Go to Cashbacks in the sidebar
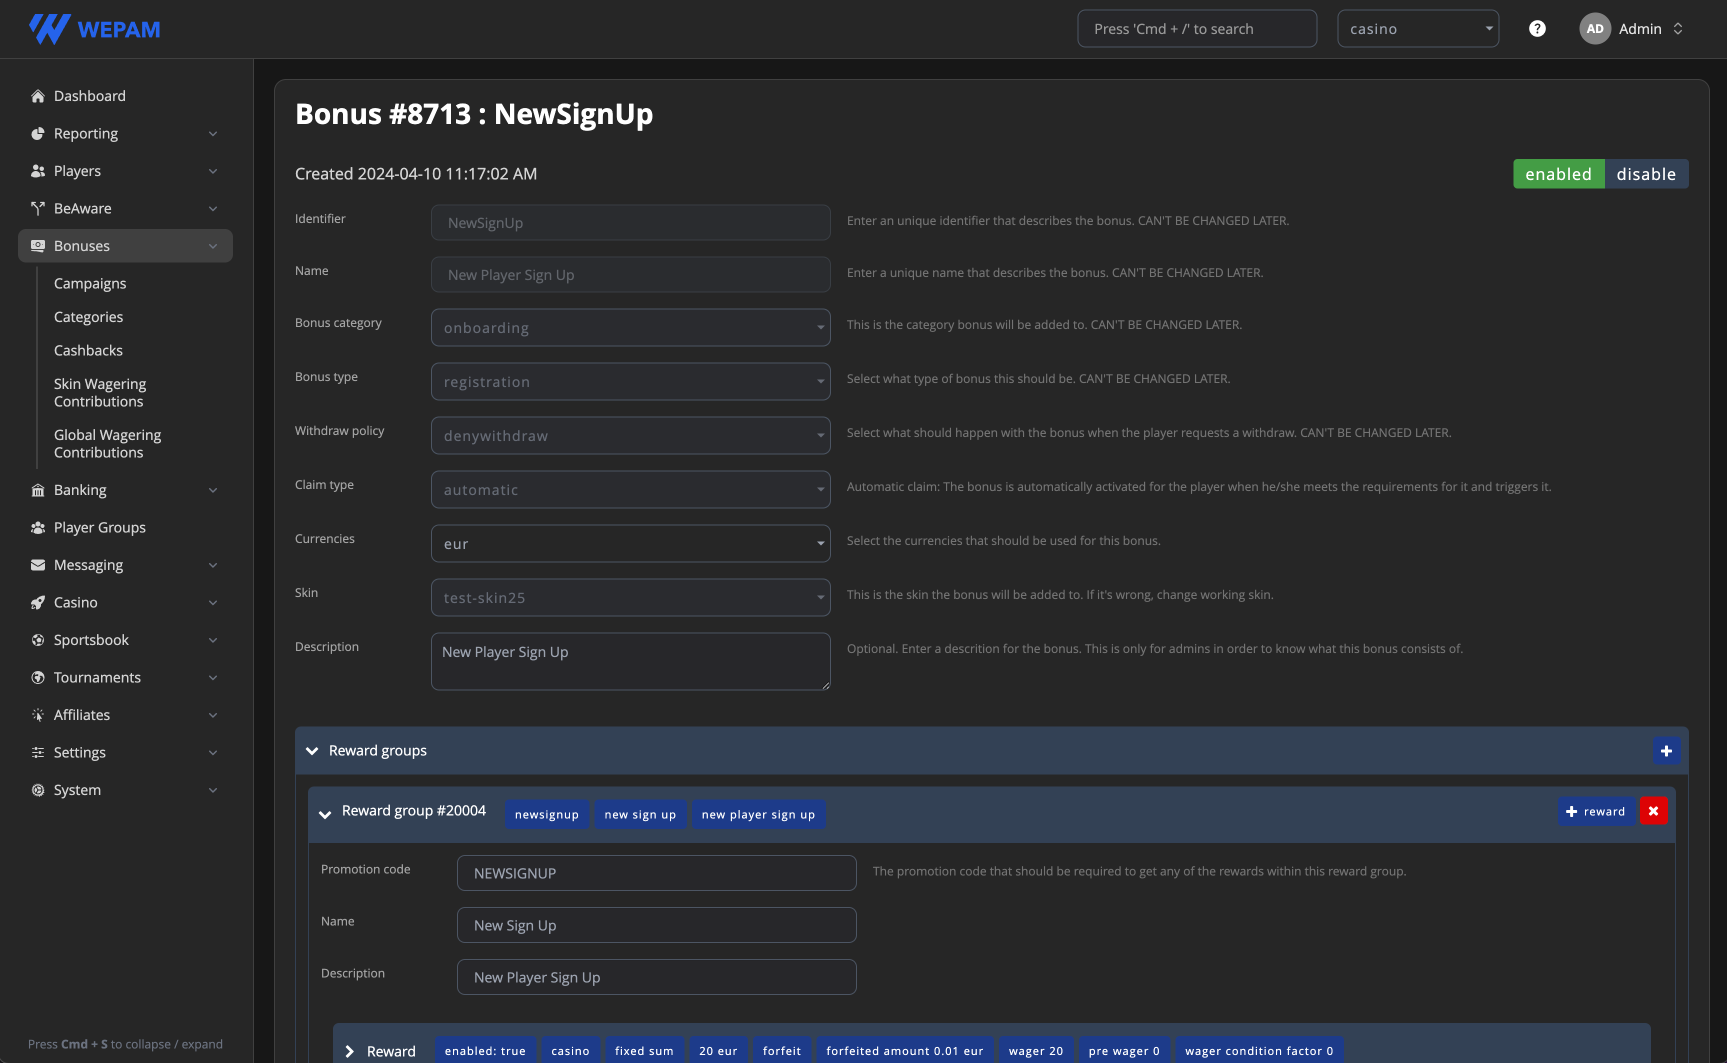This screenshot has width=1727, height=1063. coord(88,351)
